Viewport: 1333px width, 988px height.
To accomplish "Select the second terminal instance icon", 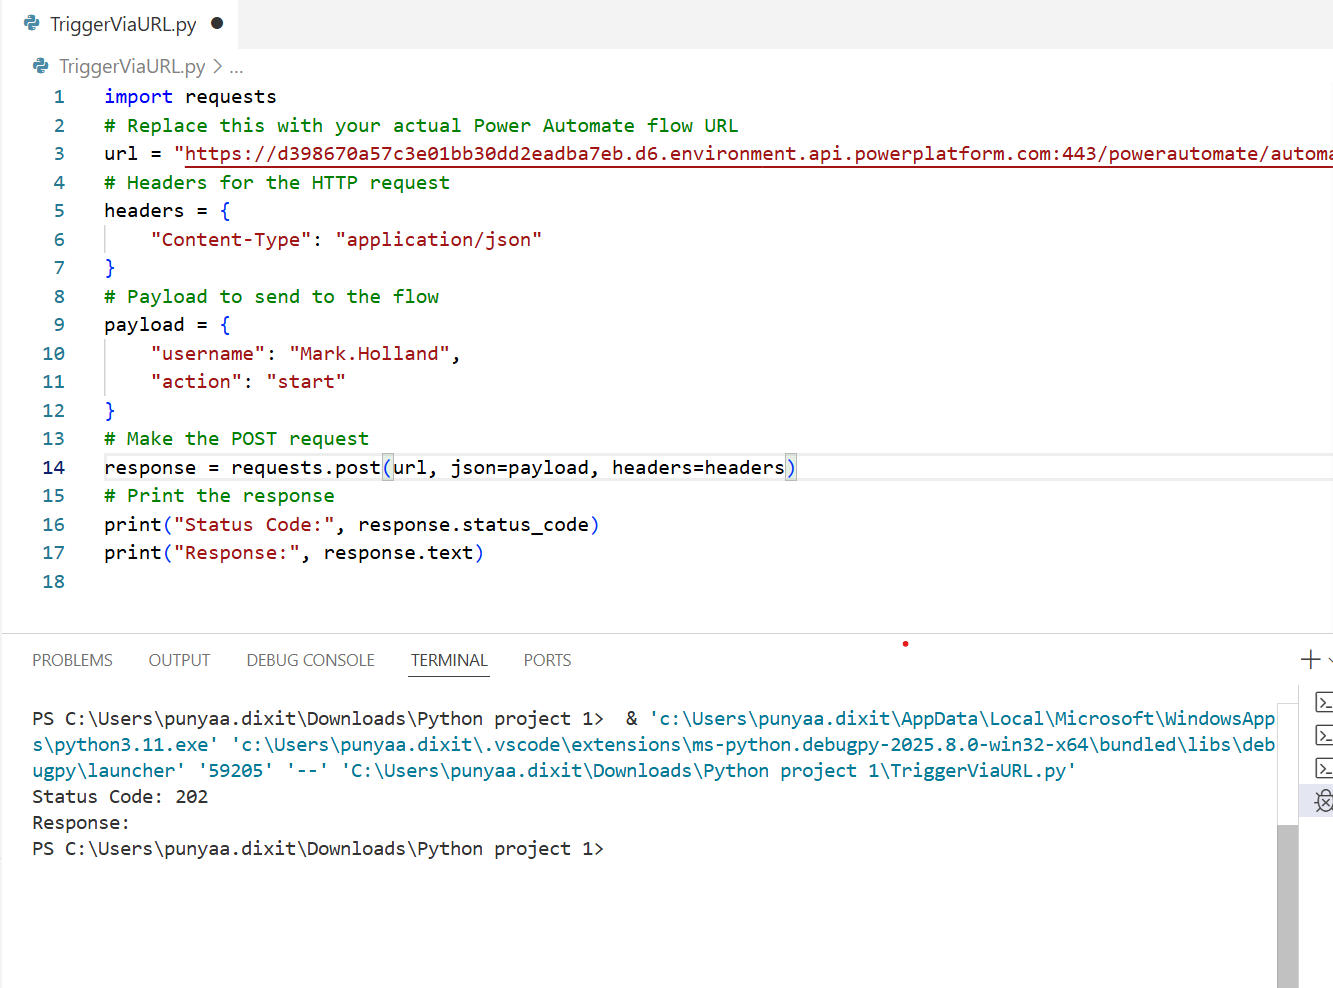I will click(x=1323, y=736).
